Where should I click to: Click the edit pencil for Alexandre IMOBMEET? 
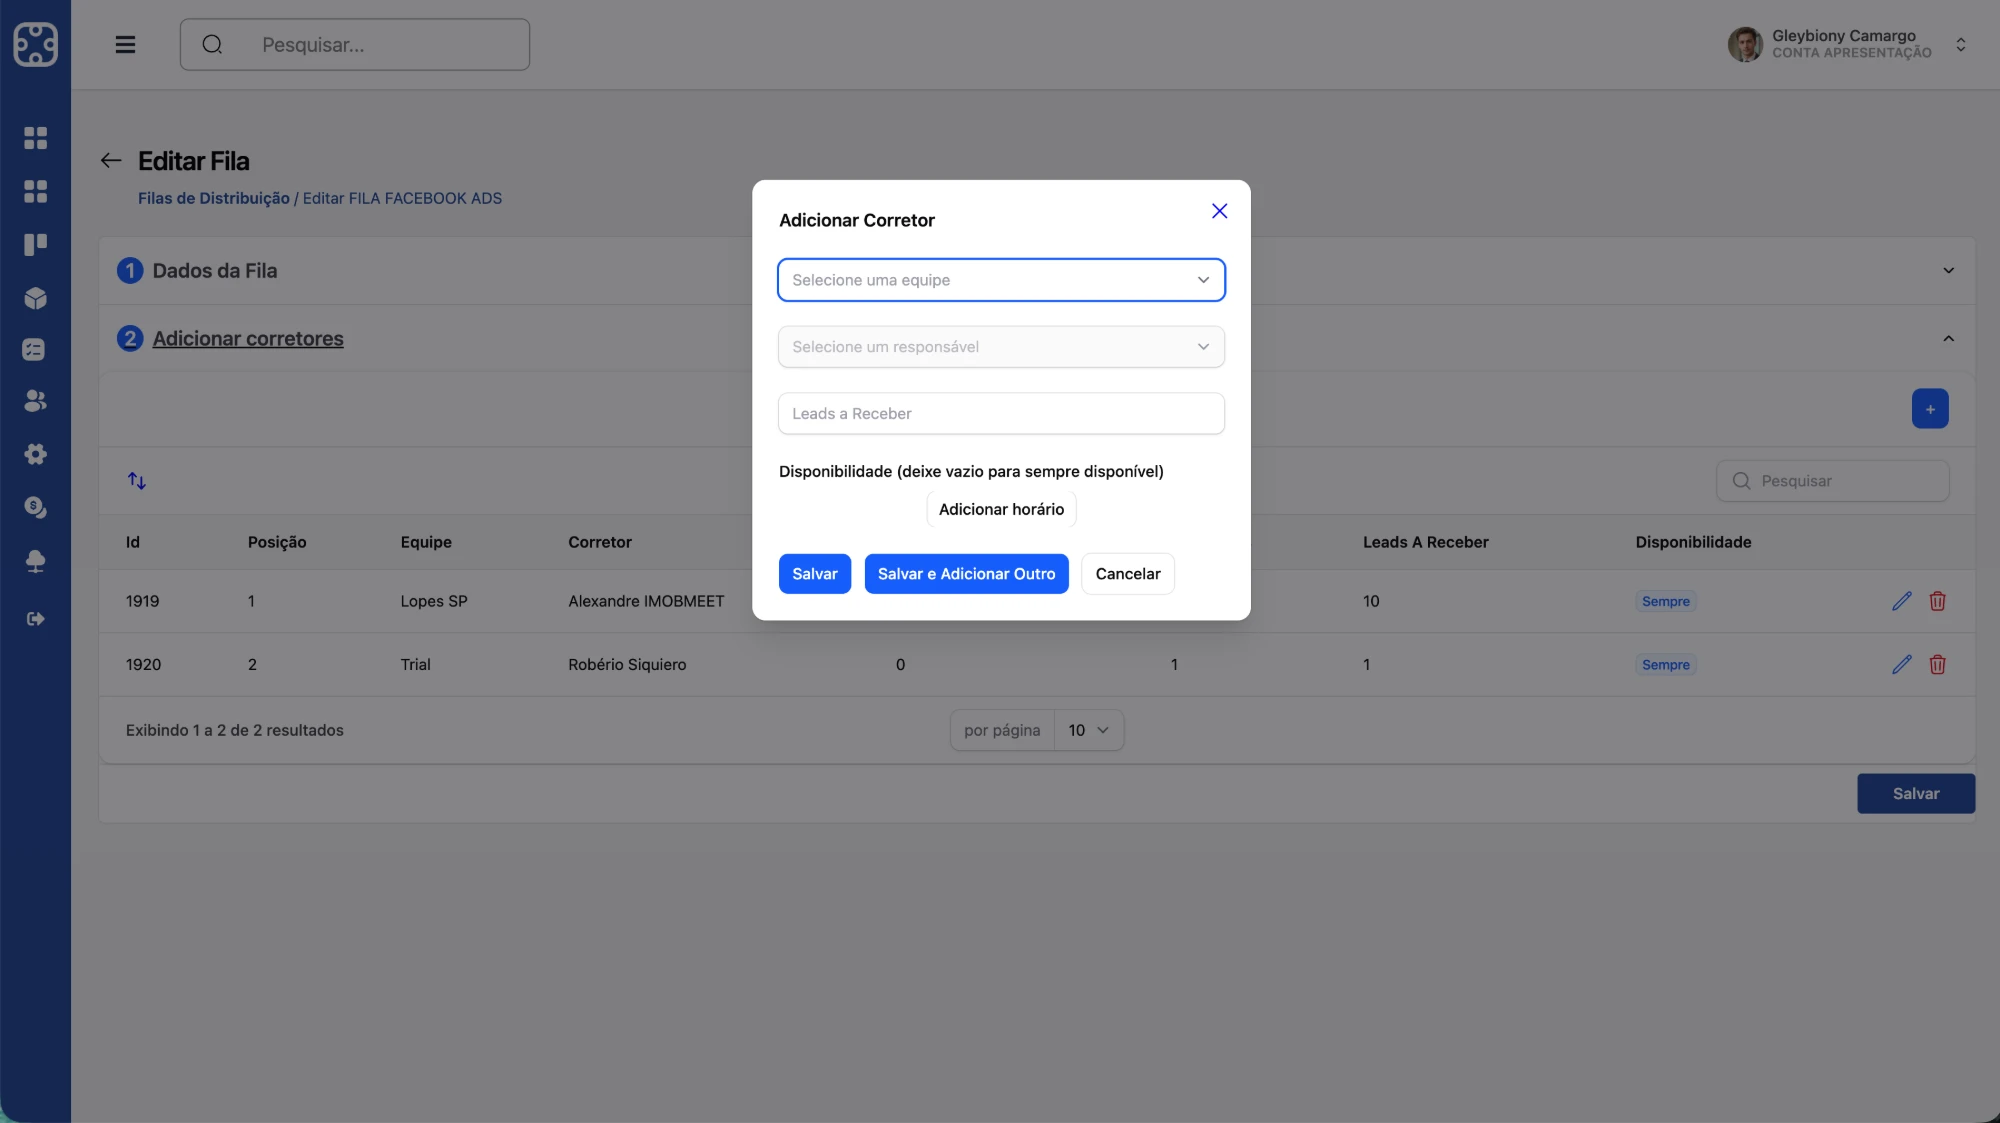pyautogui.click(x=1901, y=601)
